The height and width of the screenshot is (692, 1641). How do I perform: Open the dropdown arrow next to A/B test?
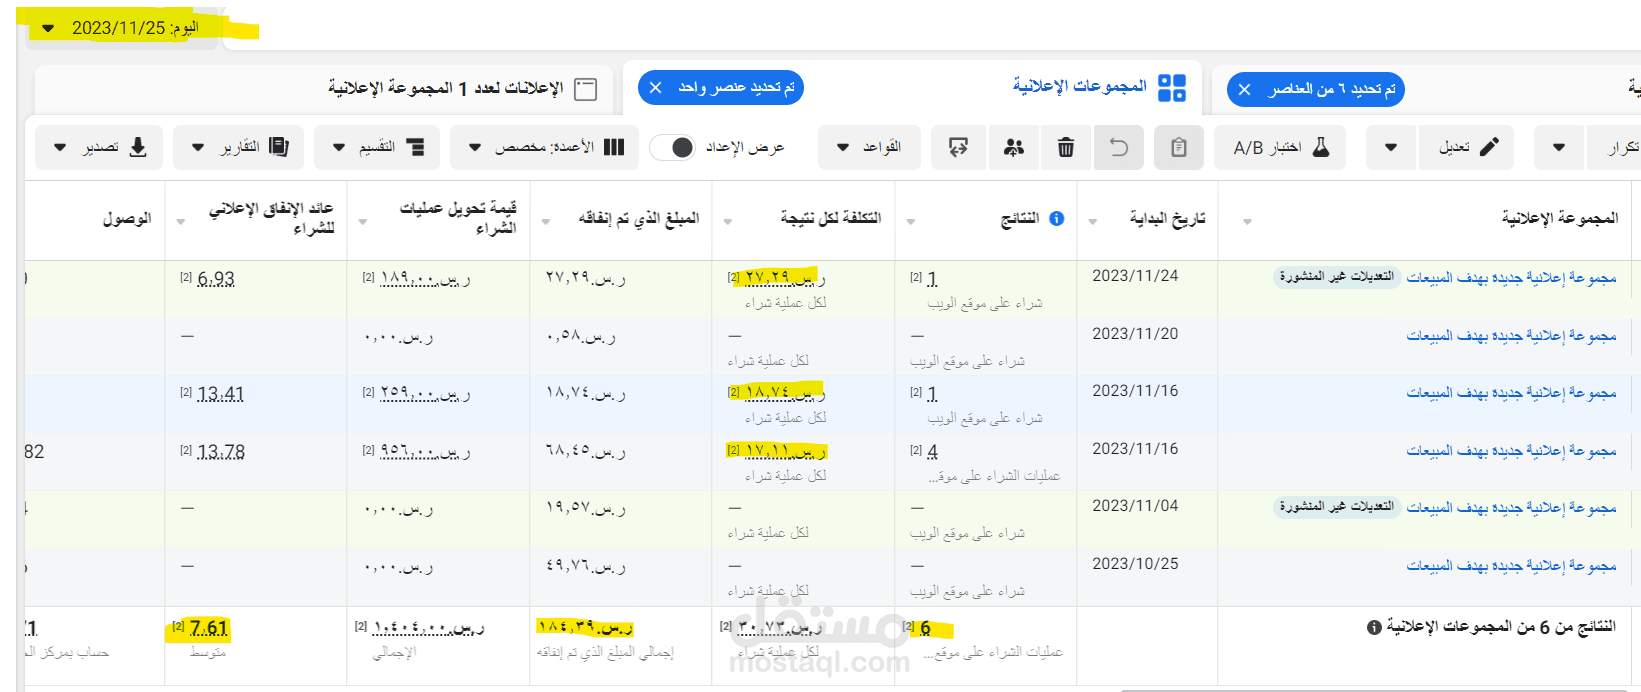coord(1391,147)
